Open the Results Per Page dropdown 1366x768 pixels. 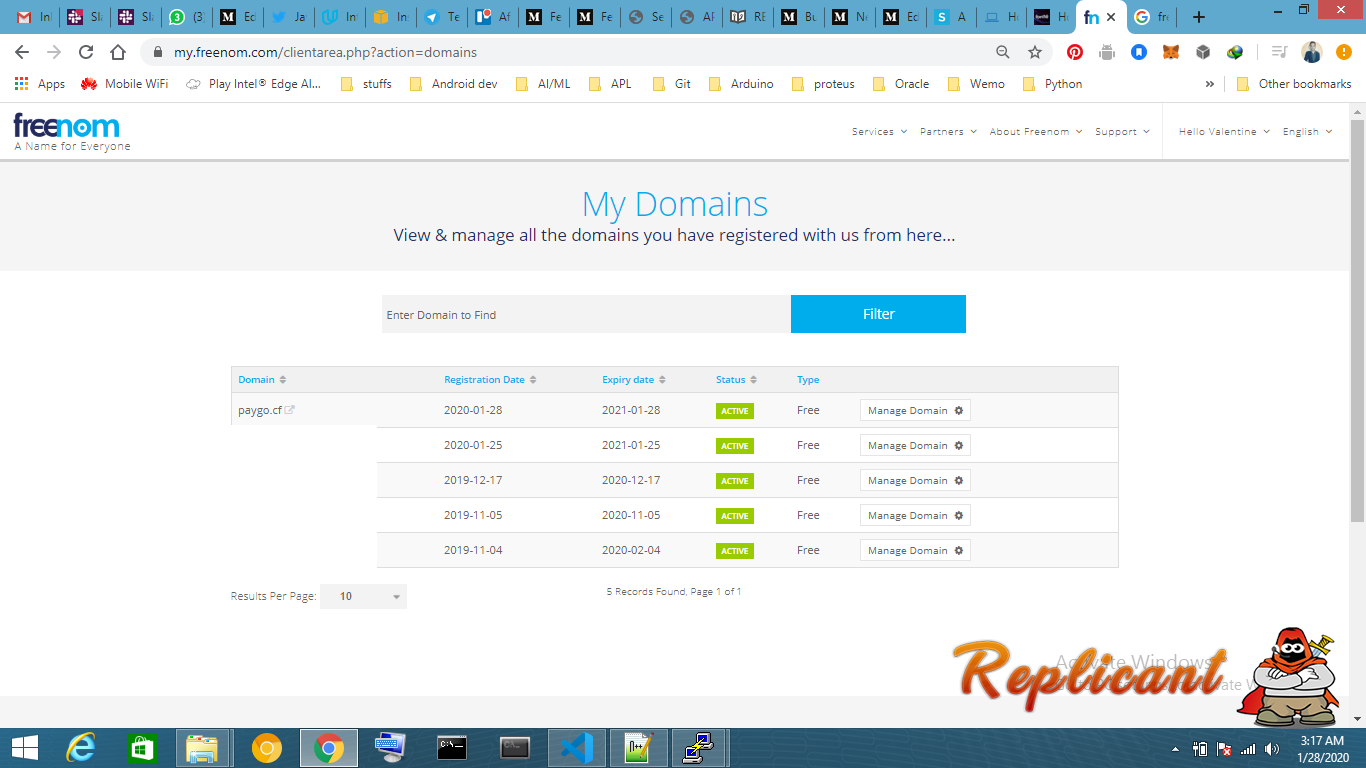tap(363, 596)
